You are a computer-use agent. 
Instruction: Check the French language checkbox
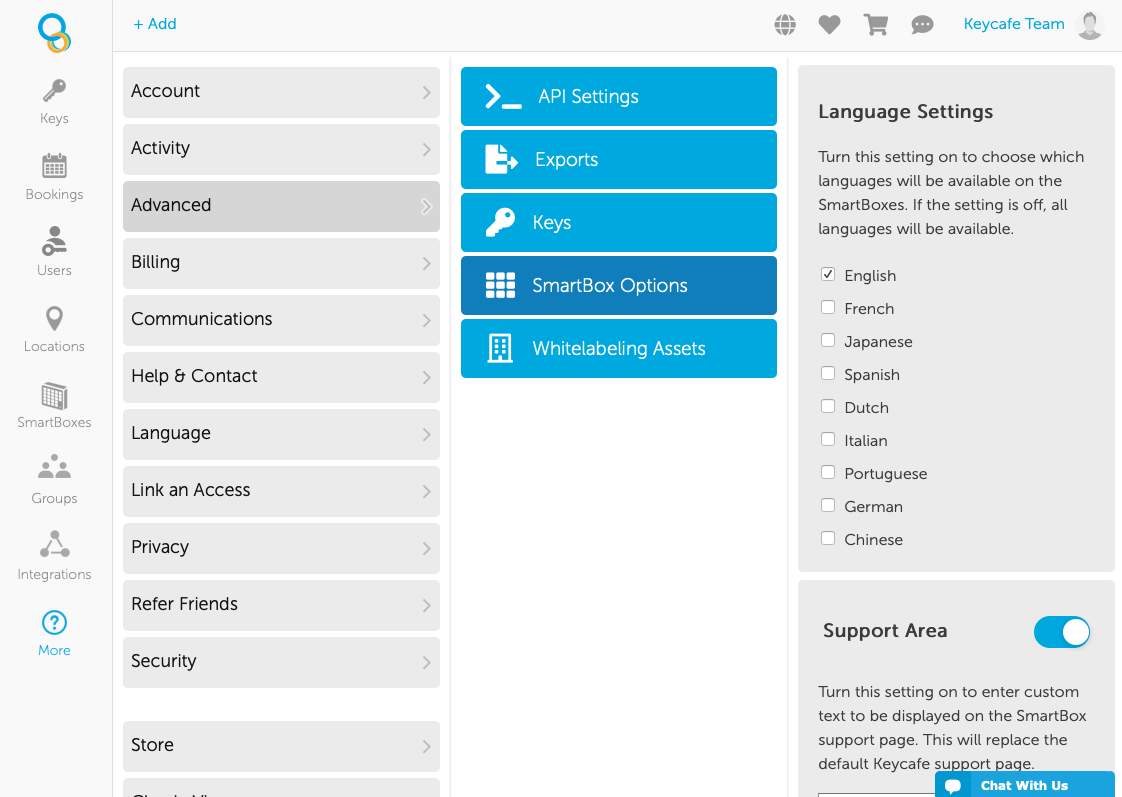828,307
